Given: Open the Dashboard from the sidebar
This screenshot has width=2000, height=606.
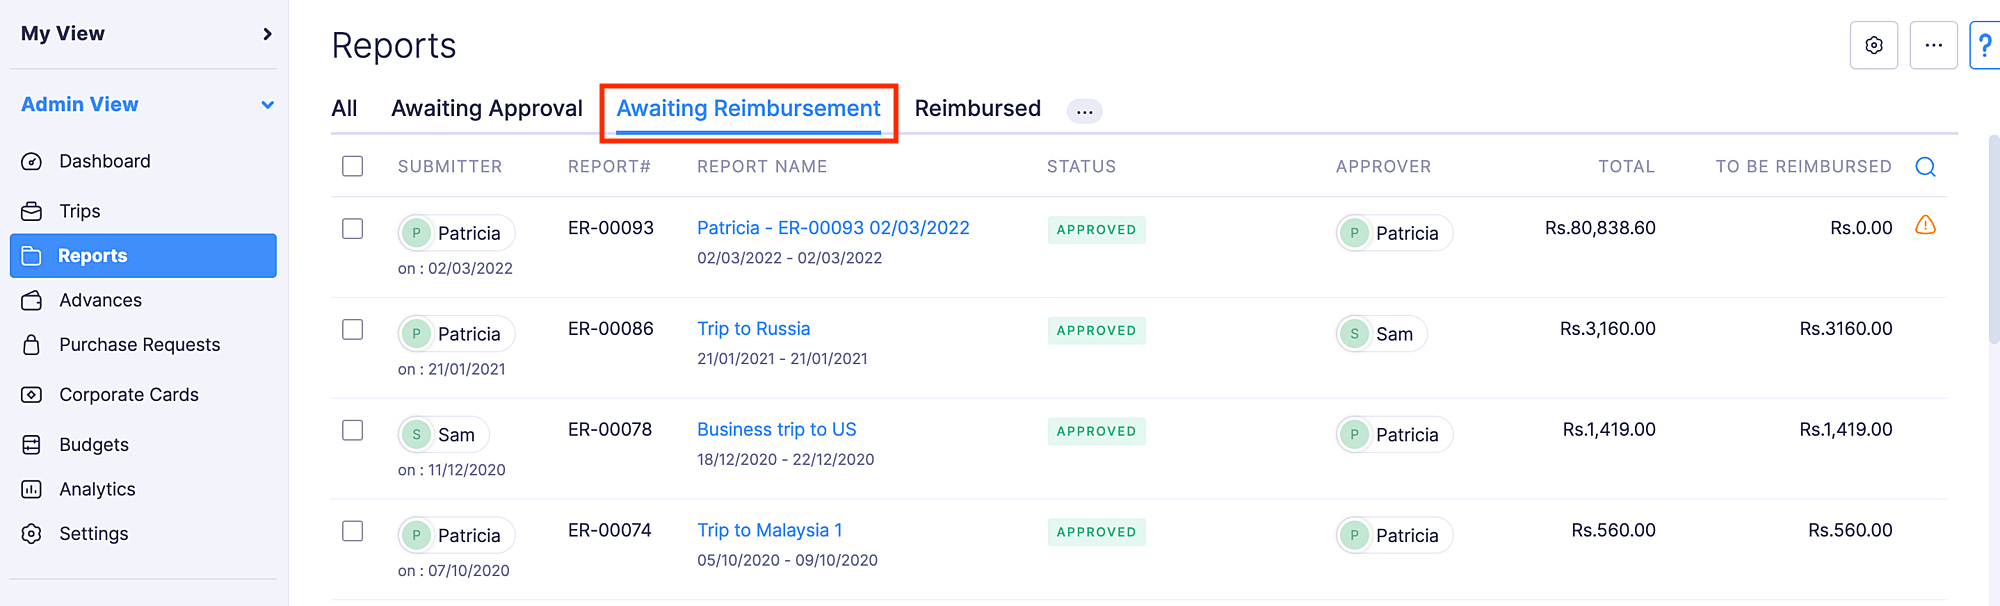Looking at the screenshot, I should [x=104, y=160].
